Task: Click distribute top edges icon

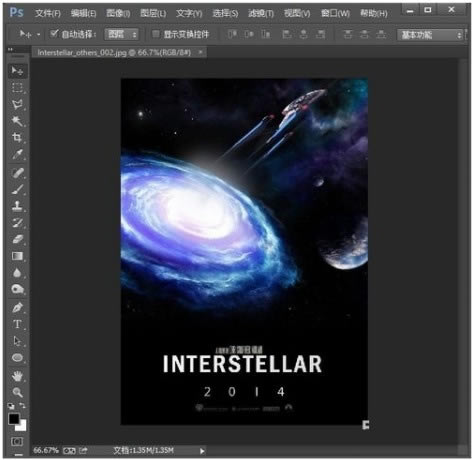Action: (x=348, y=34)
